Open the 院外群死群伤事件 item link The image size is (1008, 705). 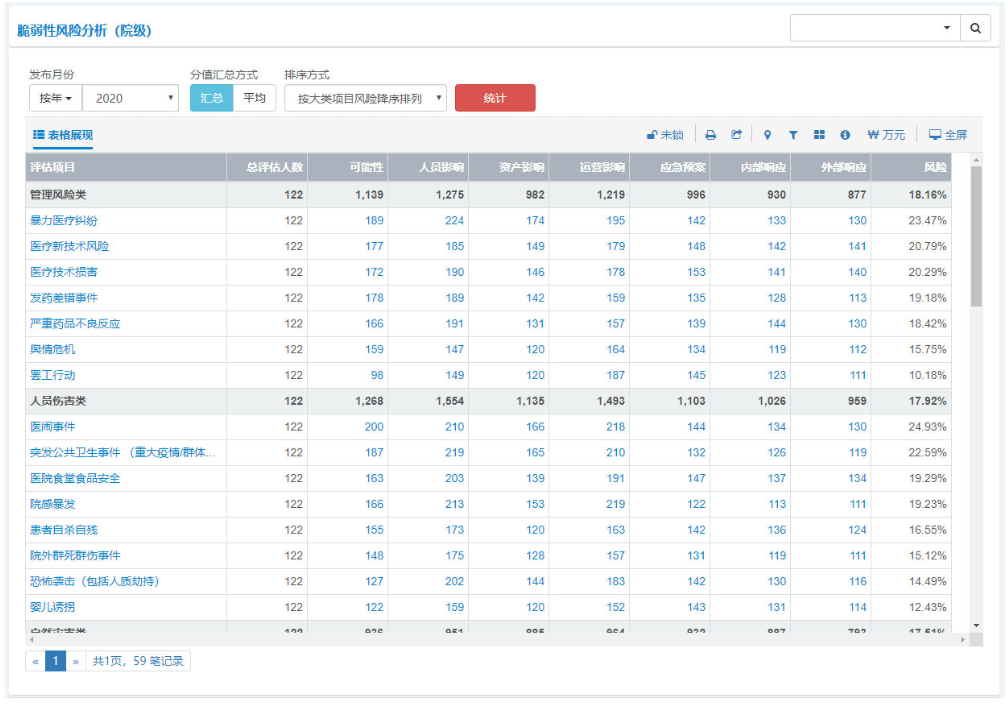[x=75, y=555]
